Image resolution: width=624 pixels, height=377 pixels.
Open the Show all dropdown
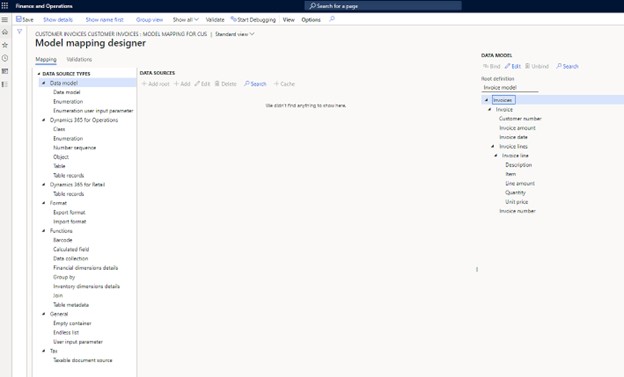(185, 20)
